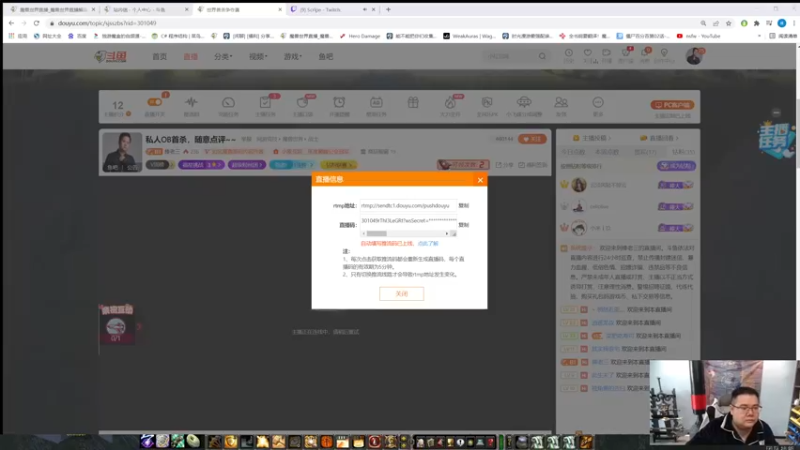Click the search magnifier icon in Douyu header
800x450 pixels.
tap(542, 56)
